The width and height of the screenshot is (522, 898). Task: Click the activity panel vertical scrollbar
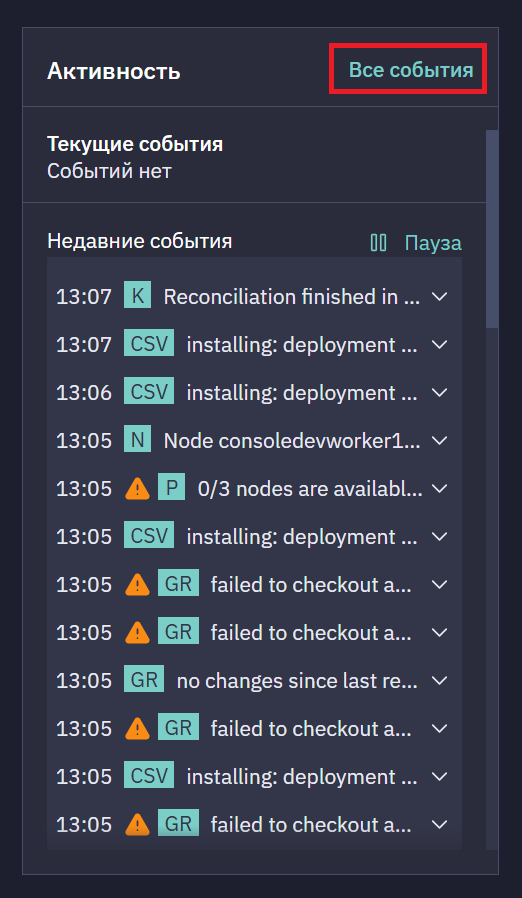pos(492,229)
